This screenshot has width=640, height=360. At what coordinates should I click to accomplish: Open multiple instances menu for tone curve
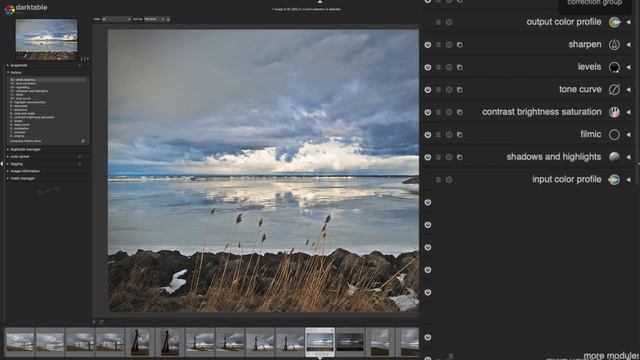(x=460, y=89)
